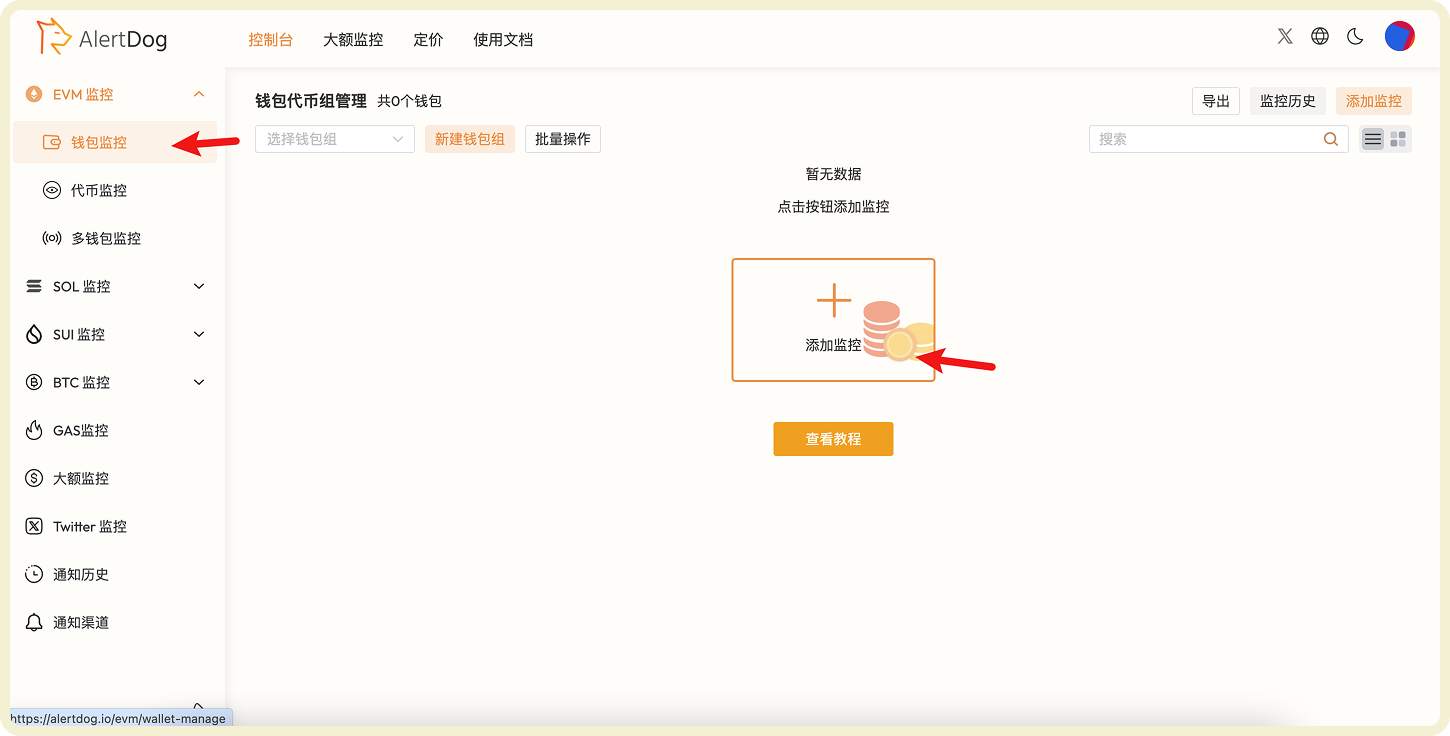Click the X social icon in top bar
The height and width of the screenshot is (736, 1450).
(1284, 35)
